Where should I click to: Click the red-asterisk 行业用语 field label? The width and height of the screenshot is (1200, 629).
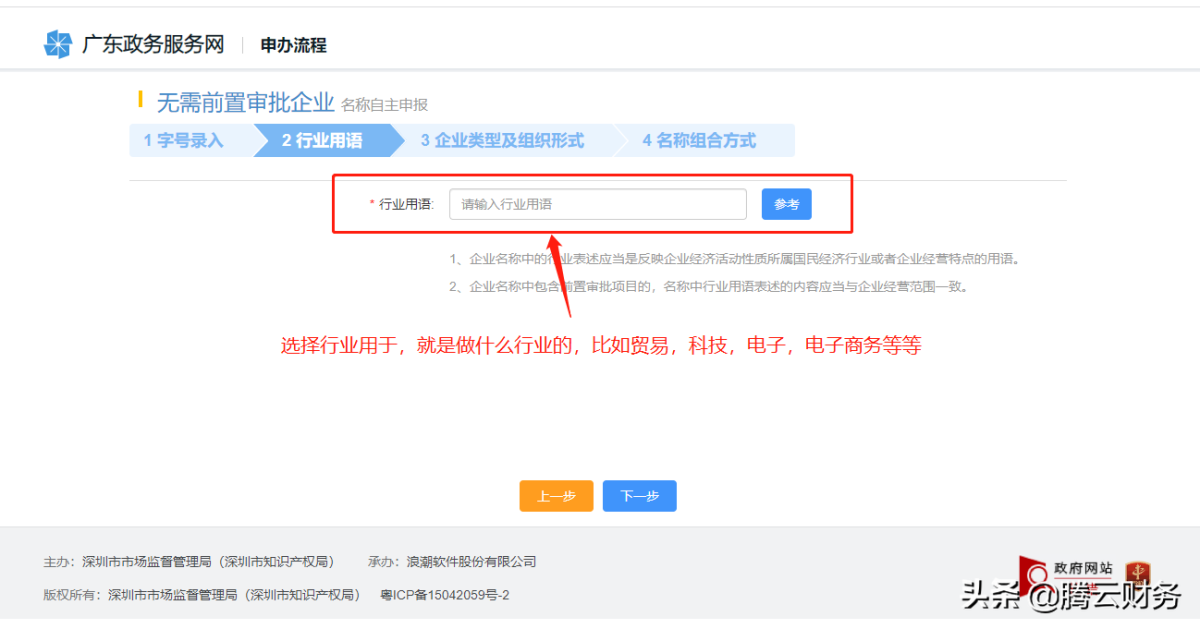pyautogui.click(x=403, y=204)
